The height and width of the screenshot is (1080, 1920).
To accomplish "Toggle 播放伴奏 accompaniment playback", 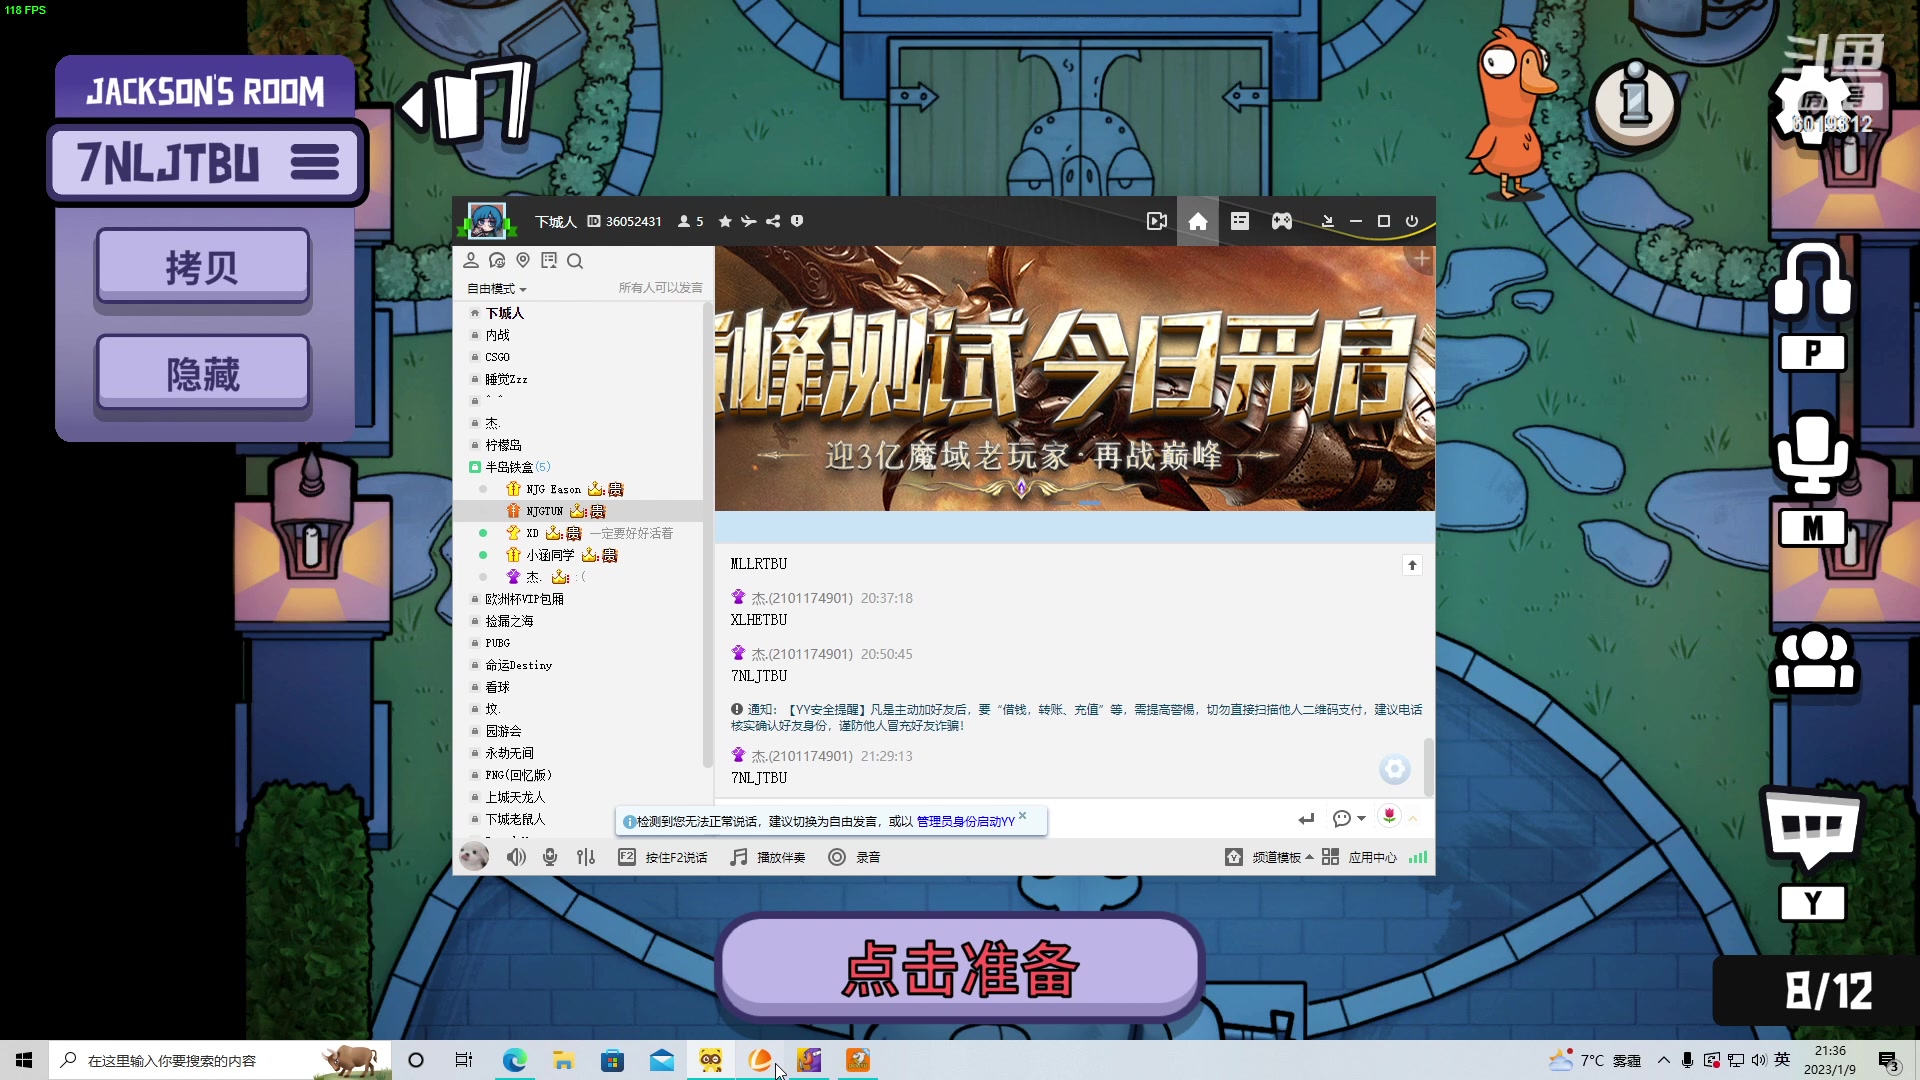I will 768,857.
